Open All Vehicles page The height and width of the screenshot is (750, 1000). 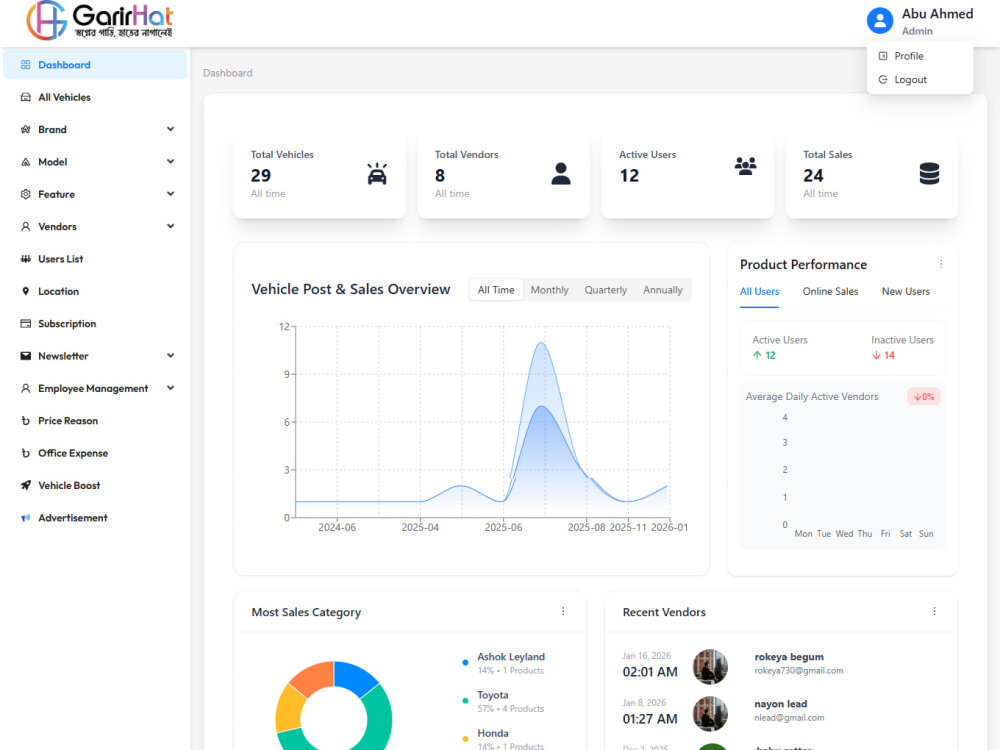click(x=96, y=97)
